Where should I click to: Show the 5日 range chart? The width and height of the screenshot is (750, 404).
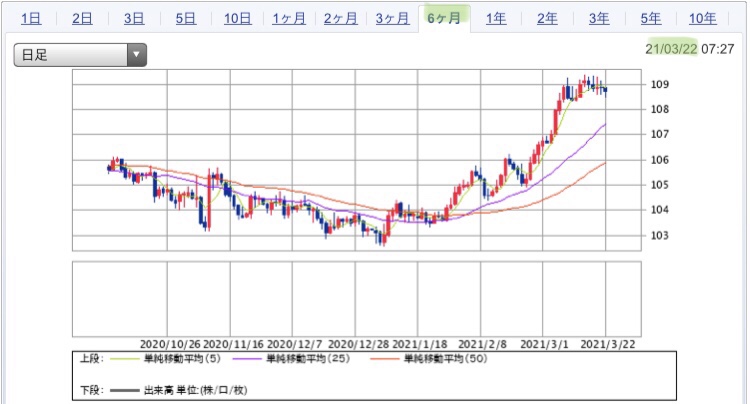click(x=185, y=18)
